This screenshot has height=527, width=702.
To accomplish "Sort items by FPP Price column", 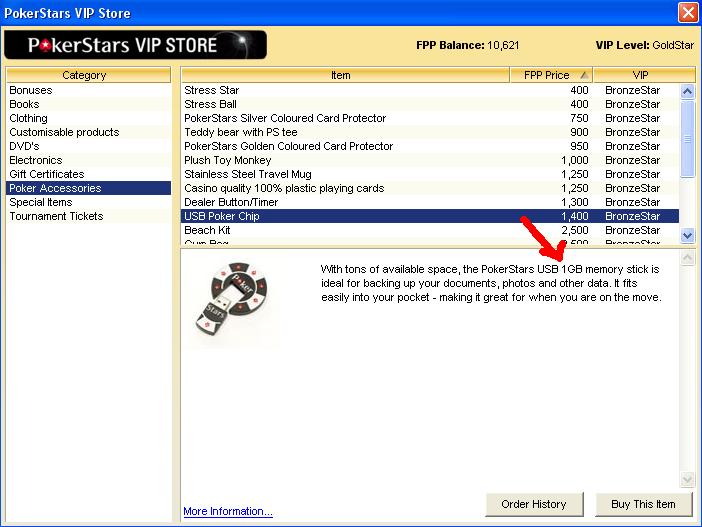I will [x=552, y=75].
